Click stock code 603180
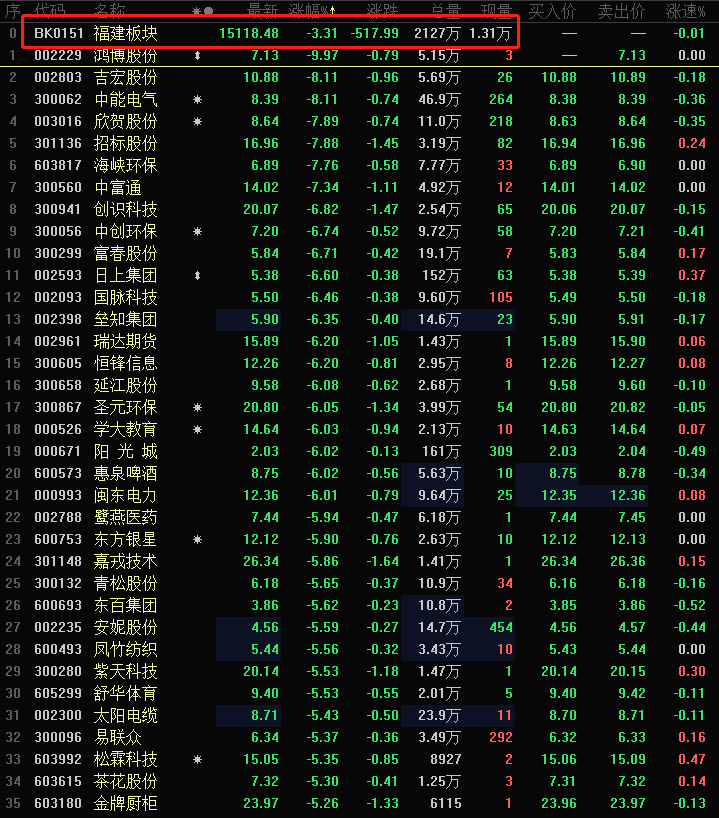This screenshot has height=818, width=719. tap(58, 803)
